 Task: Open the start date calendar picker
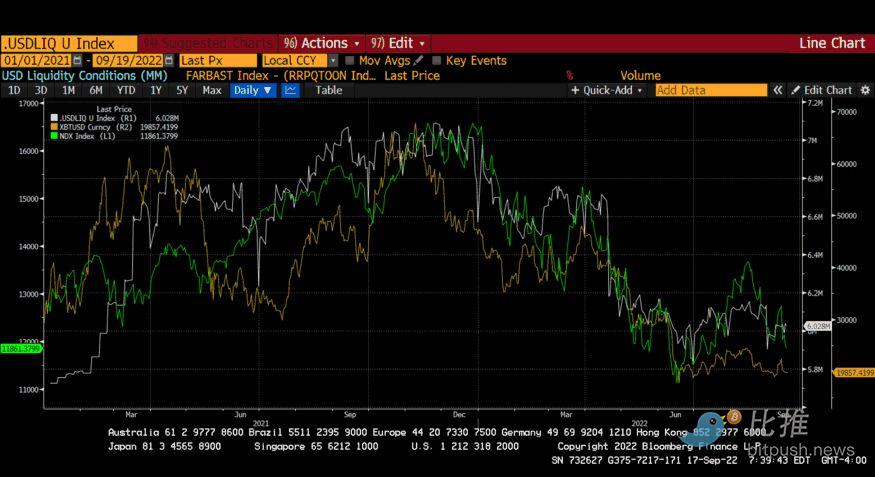(77, 61)
